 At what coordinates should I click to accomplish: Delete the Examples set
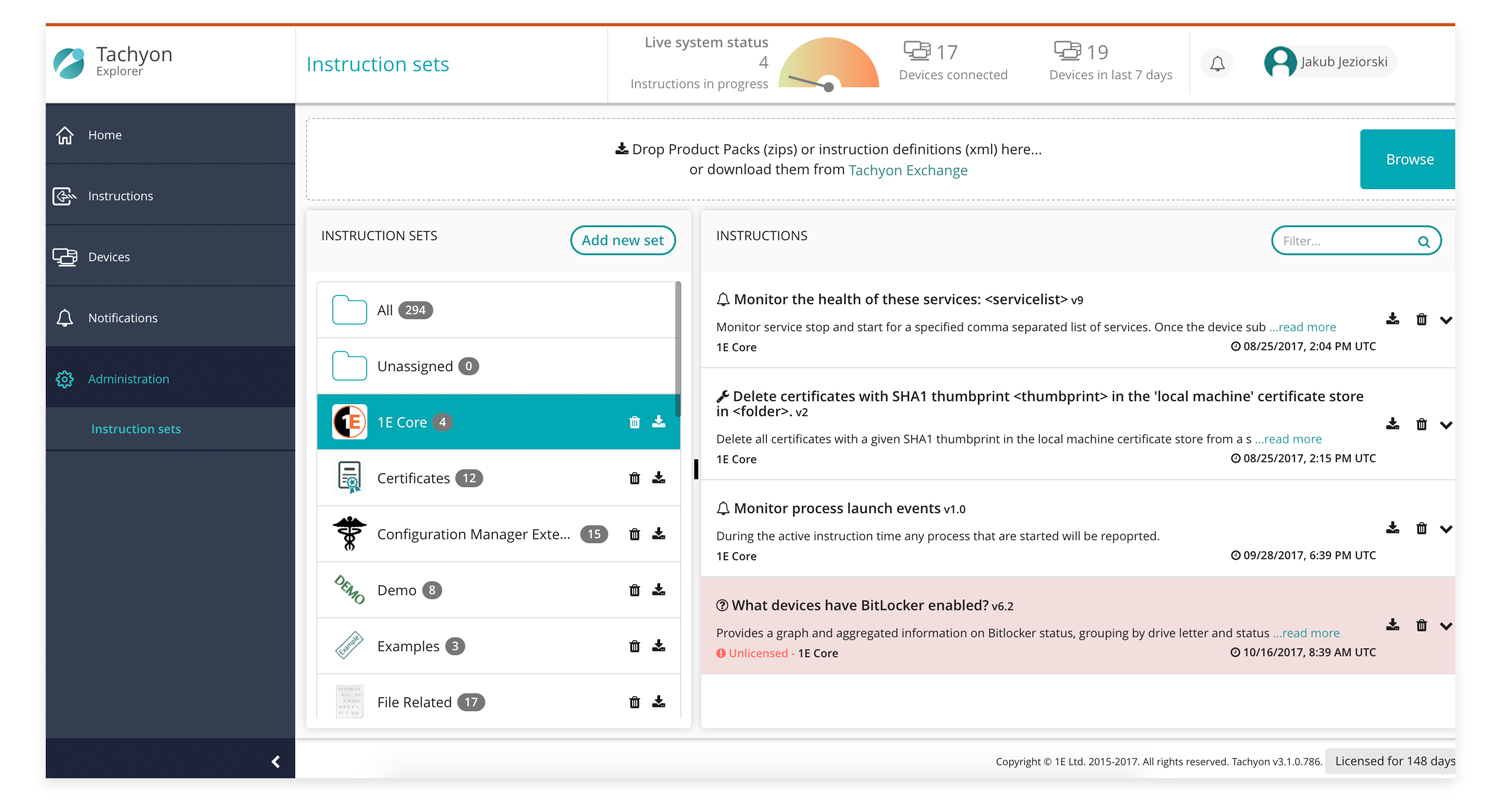[634, 646]
